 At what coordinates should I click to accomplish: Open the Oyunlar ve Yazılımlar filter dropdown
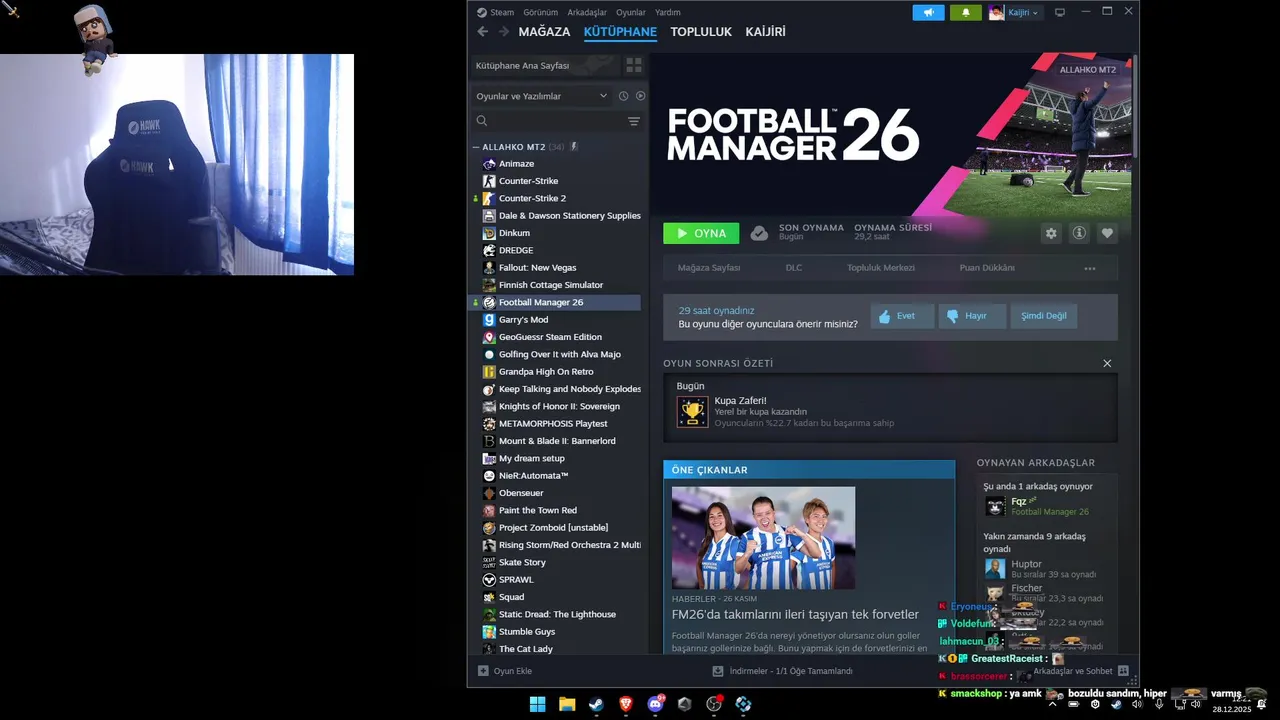coord(541,96)
